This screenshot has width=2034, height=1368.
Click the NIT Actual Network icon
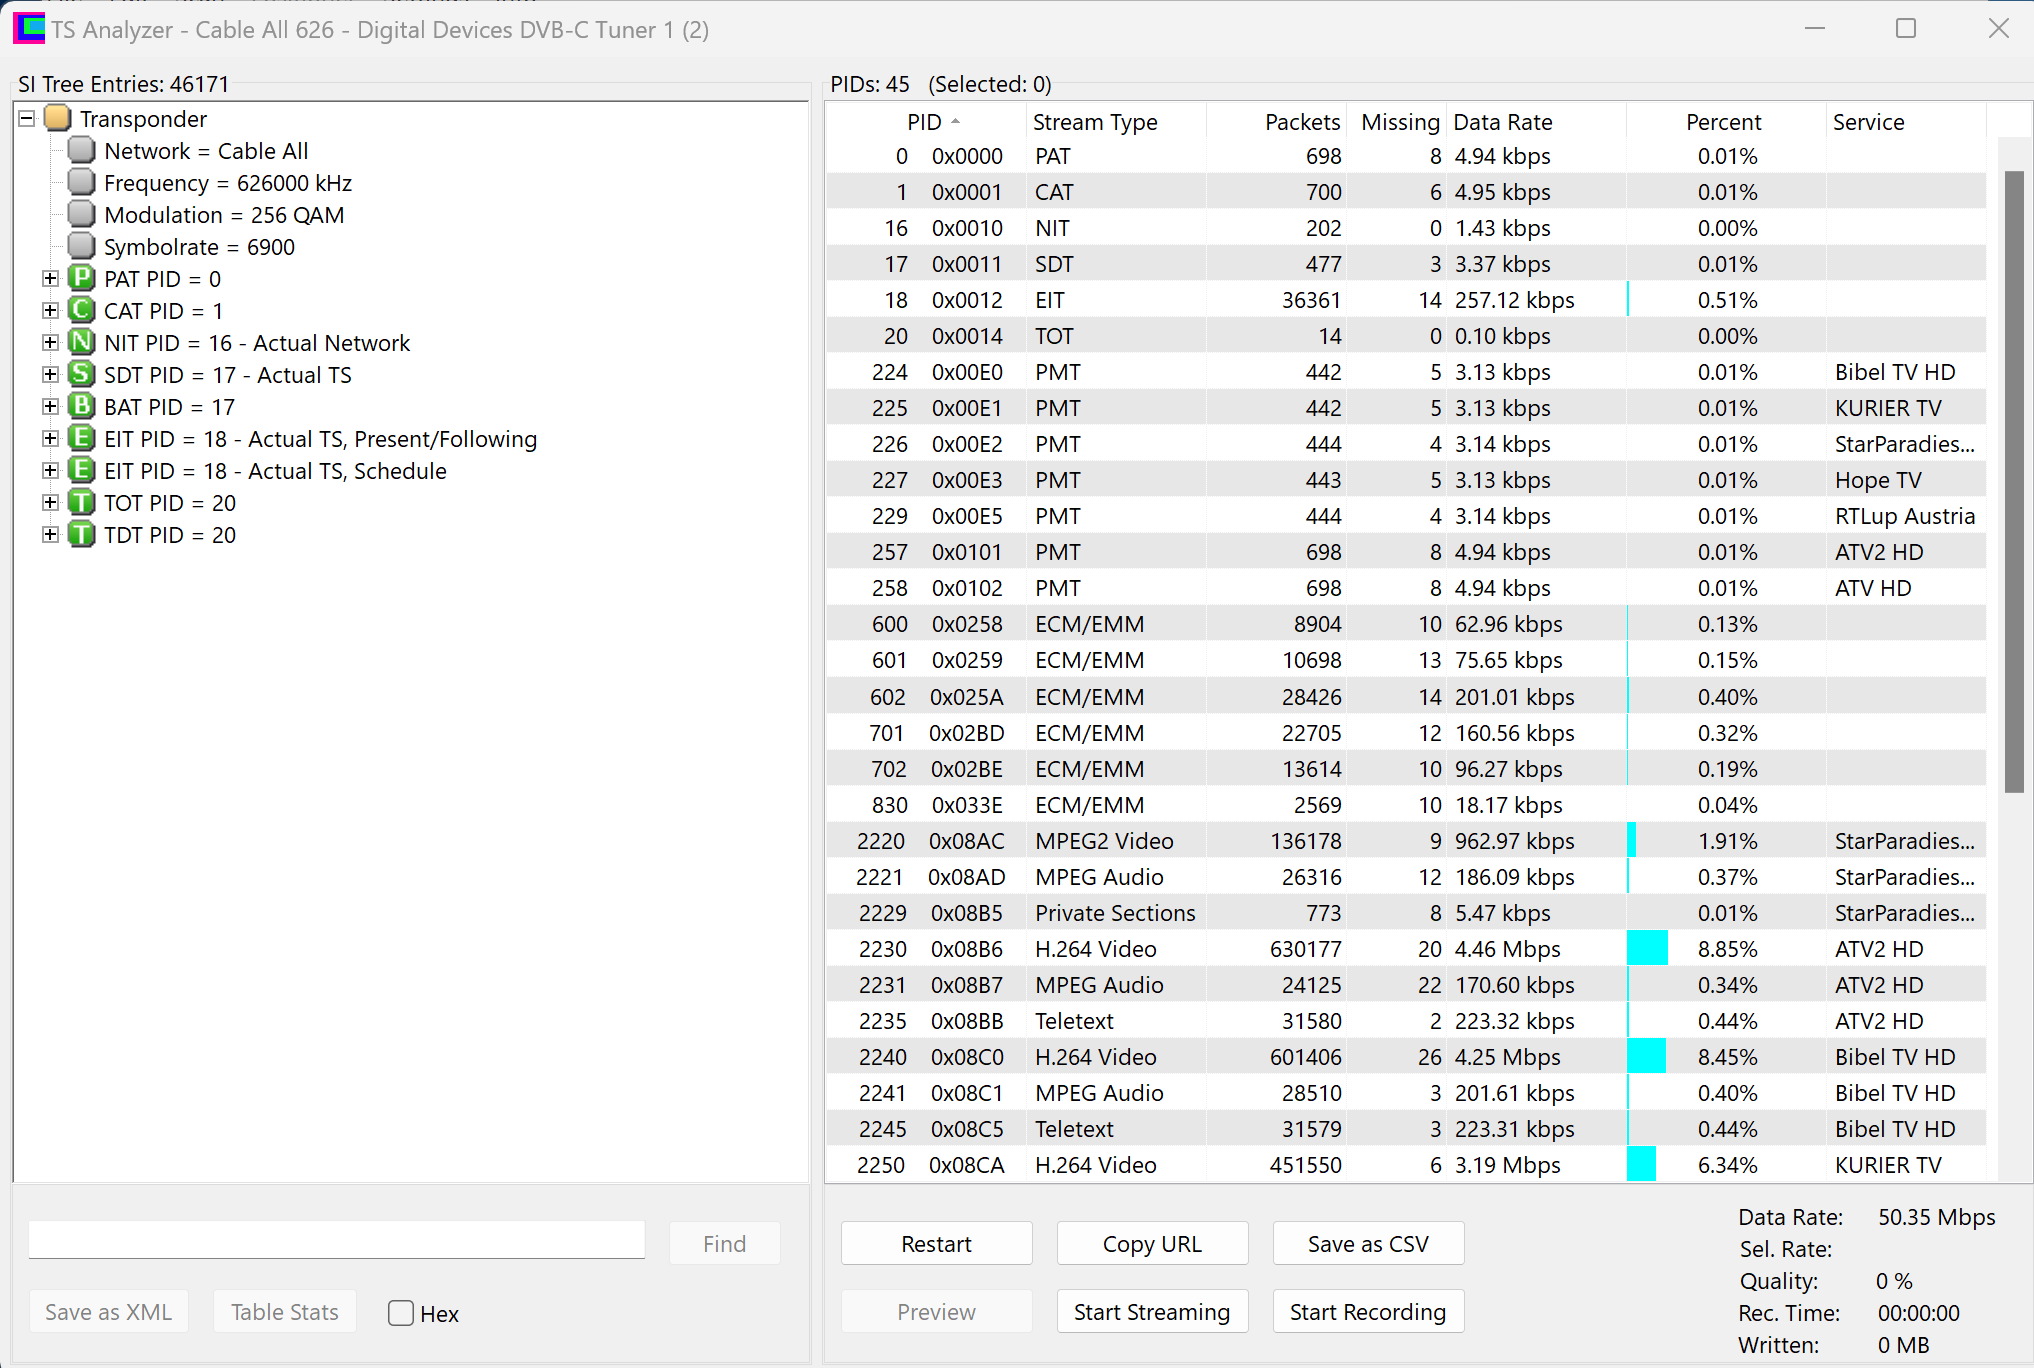(x=81, y=342)
